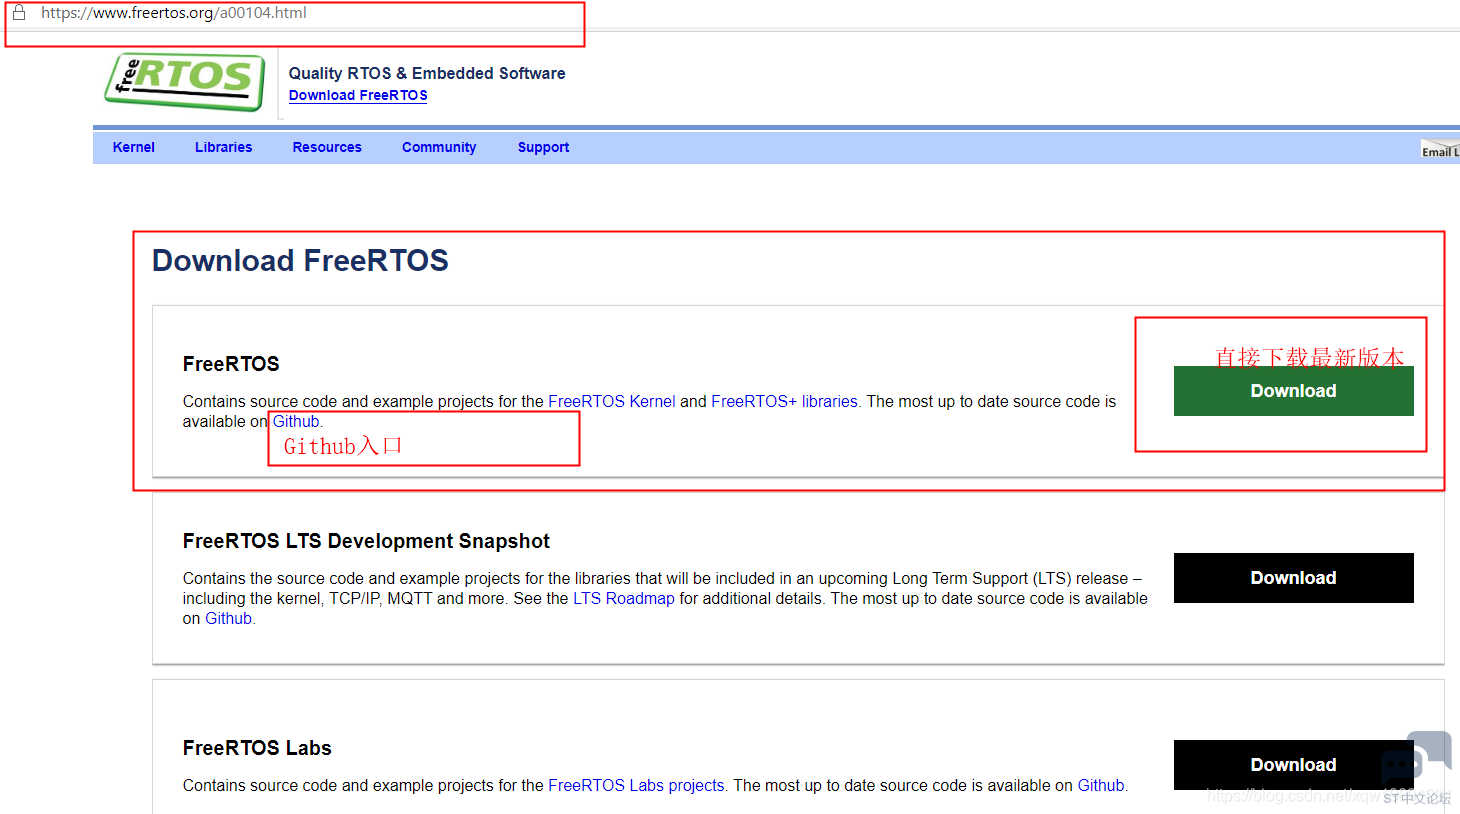Open the Libraries menu
Image resolution: width=1460 pixels, height=814 pixels.
point(223,147)
